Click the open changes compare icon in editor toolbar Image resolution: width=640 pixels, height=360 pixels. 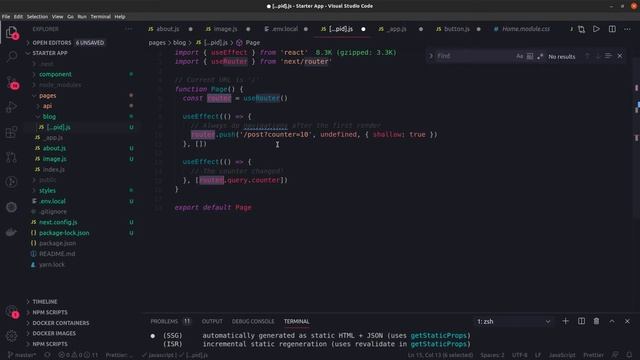(x=581, y=29)
